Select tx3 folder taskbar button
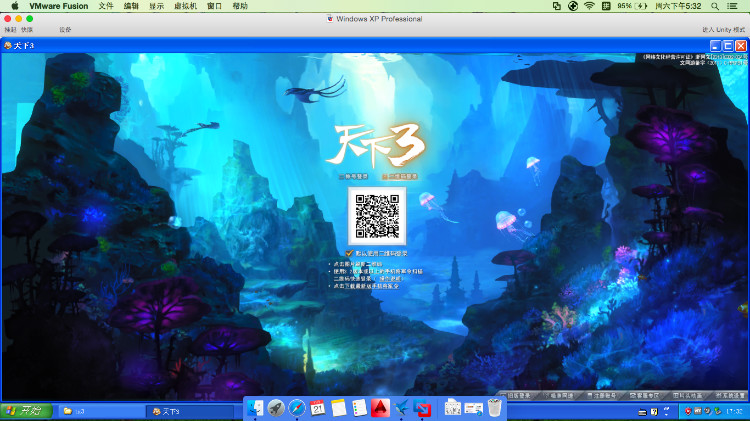Screen dimensions: 750x421 [102, 411]
